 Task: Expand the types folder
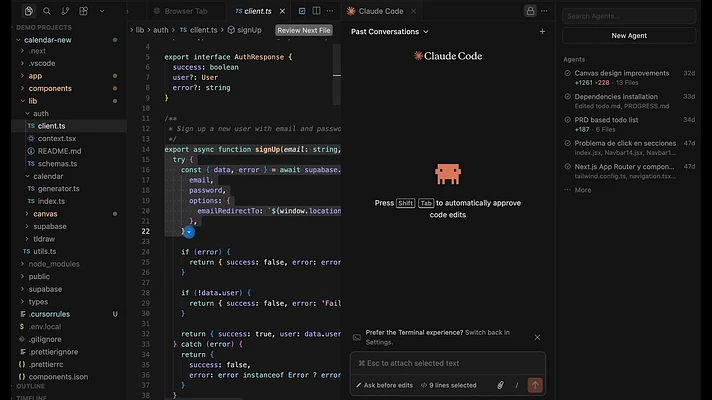click(22, 301)
